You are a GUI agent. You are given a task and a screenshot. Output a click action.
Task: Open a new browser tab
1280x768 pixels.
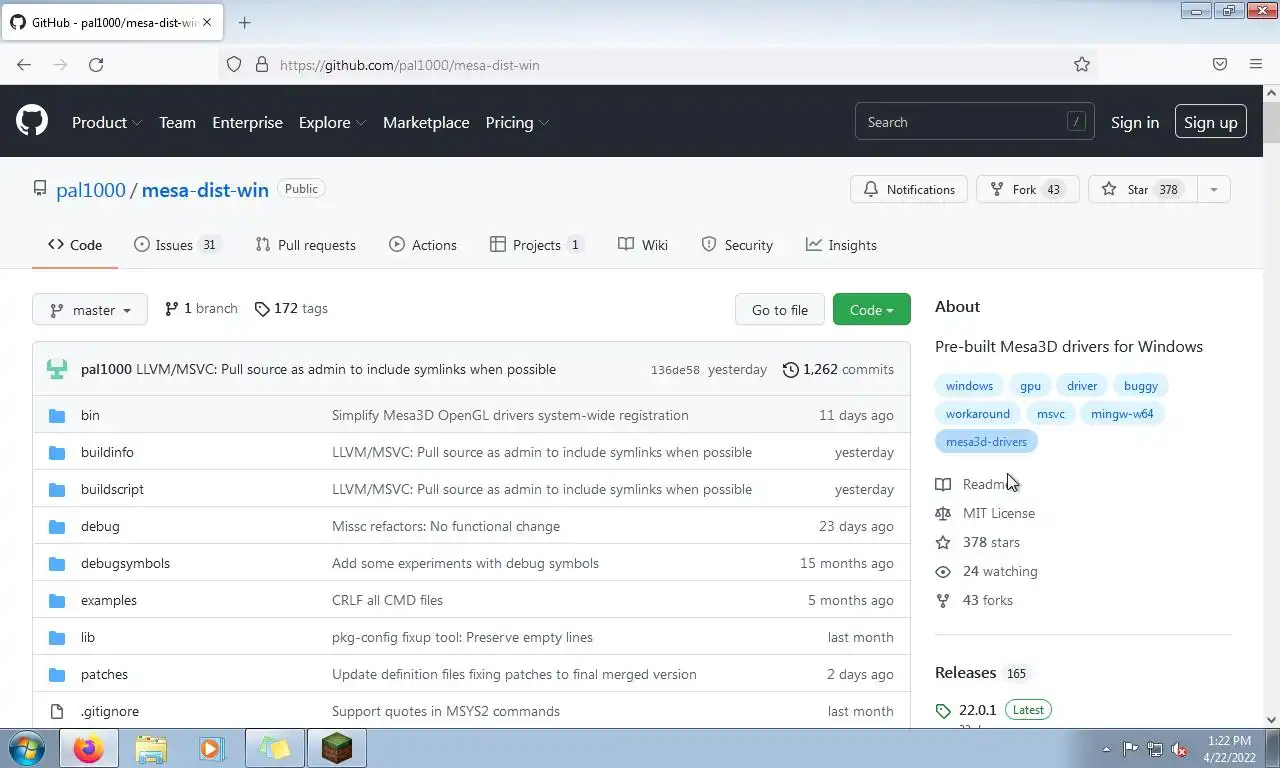[244, 22]
